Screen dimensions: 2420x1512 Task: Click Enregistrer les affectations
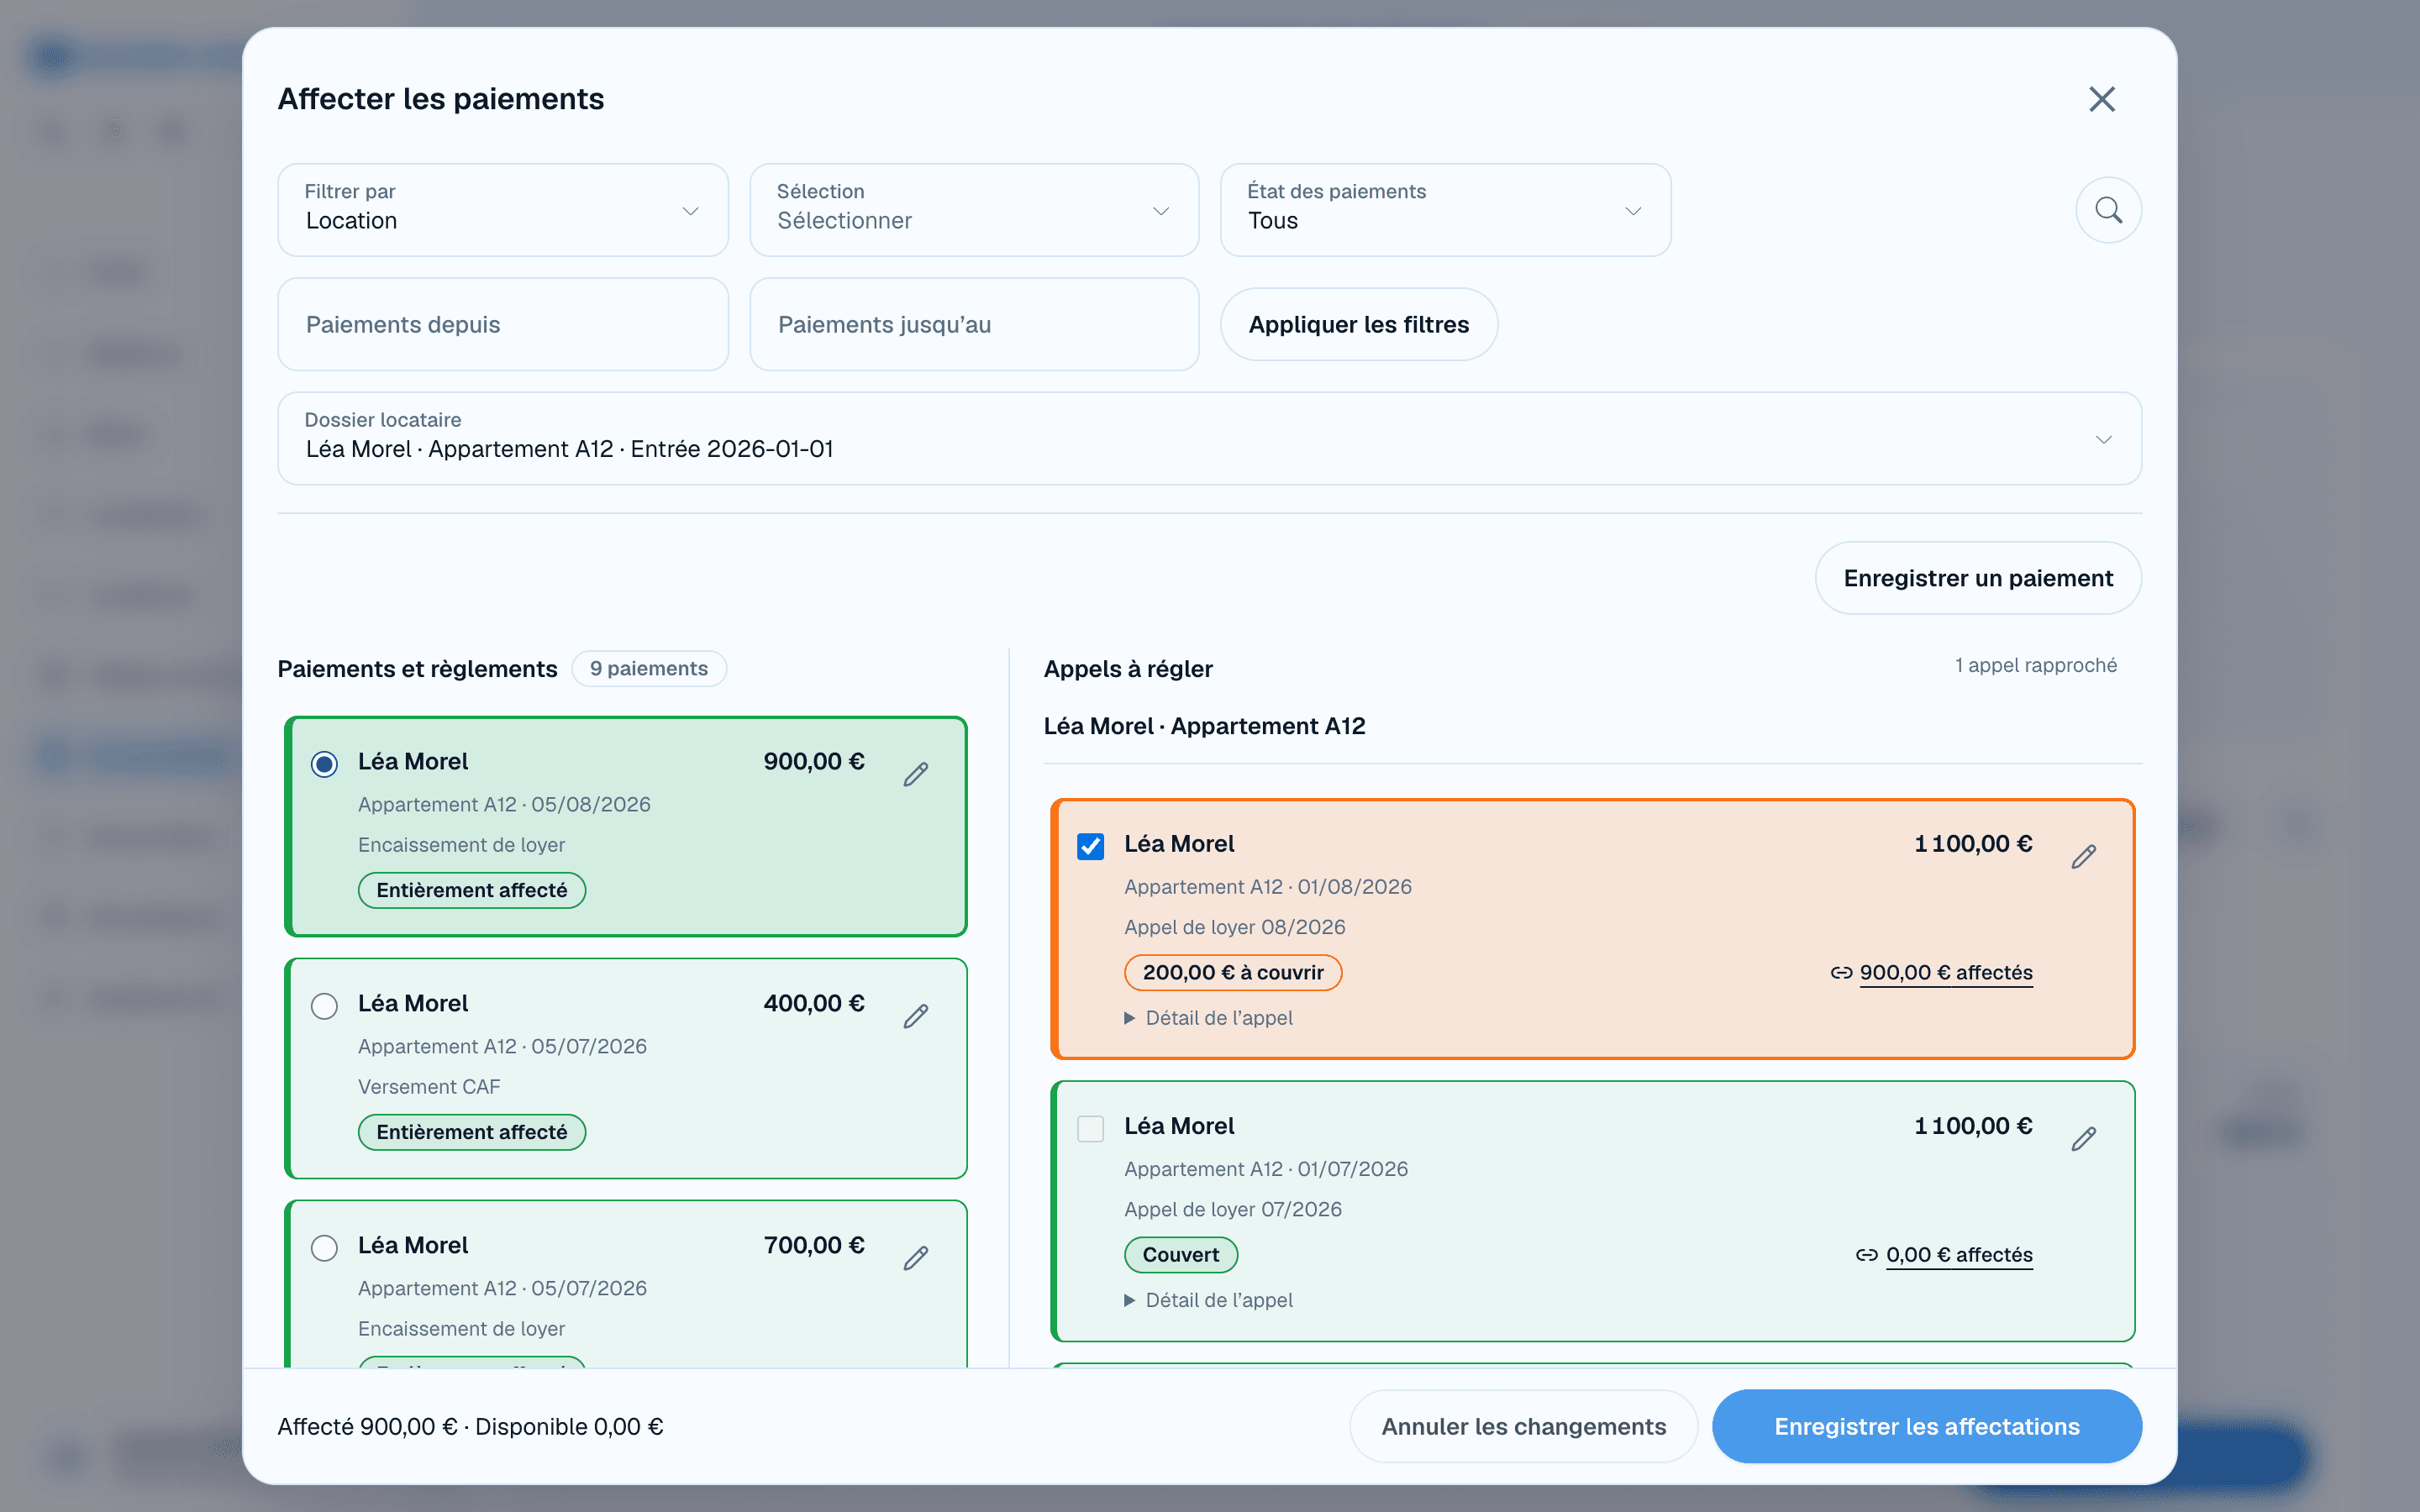pyautogui.click(x=1926, y=1426)
